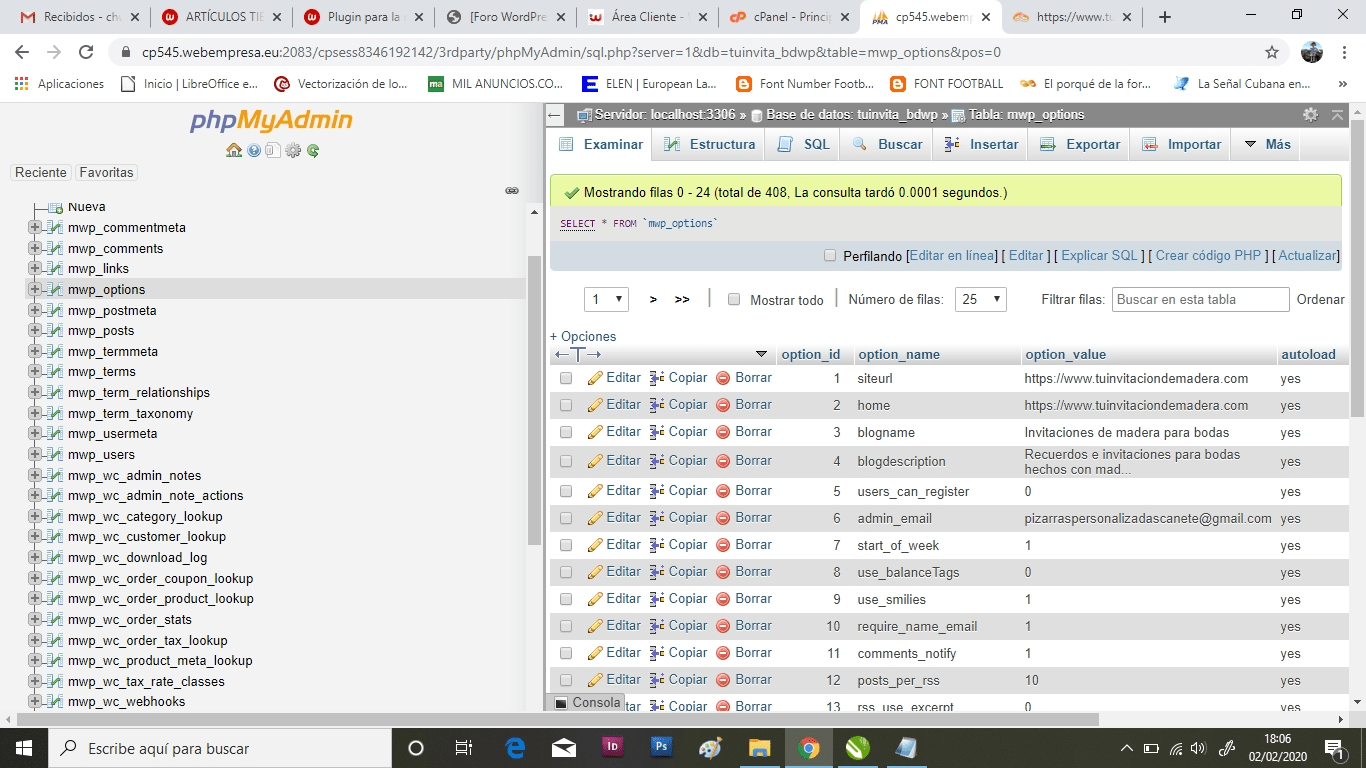Select the admin_email row checkbox
This screenshot has width=1366, height=768.
566,519
